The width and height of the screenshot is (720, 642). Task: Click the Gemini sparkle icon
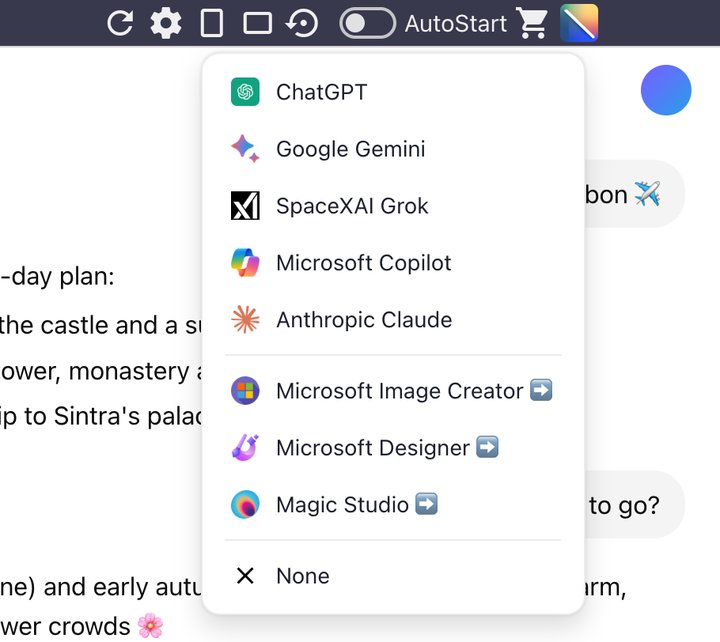coord(245,149)
